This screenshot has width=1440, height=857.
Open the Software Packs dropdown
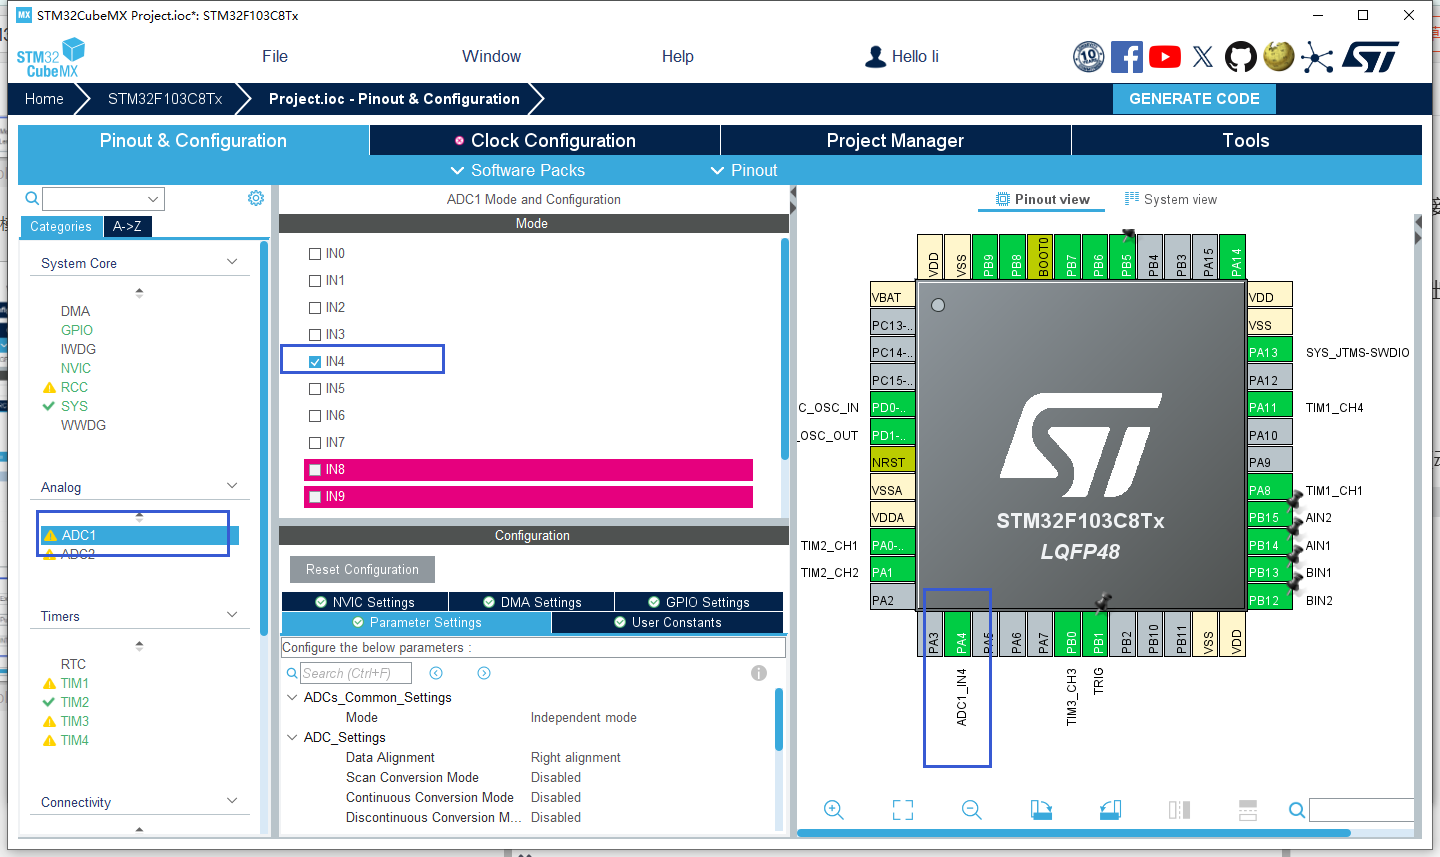tap(518, 170)
